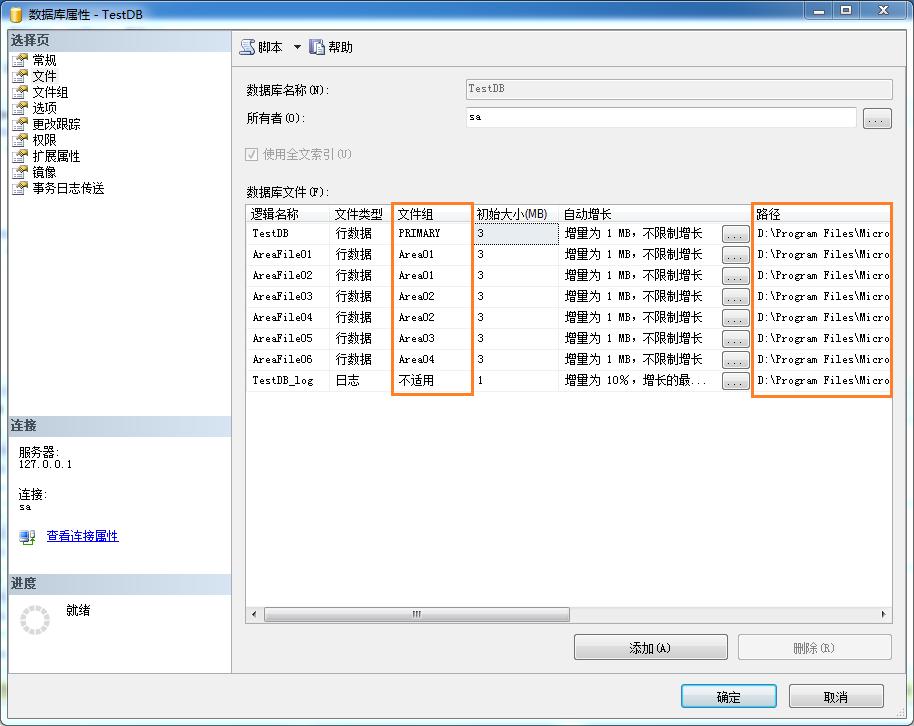The image size is (914, 726).
Task: Select the TestDB_log logical name cell
Action: tap(288, 380)
